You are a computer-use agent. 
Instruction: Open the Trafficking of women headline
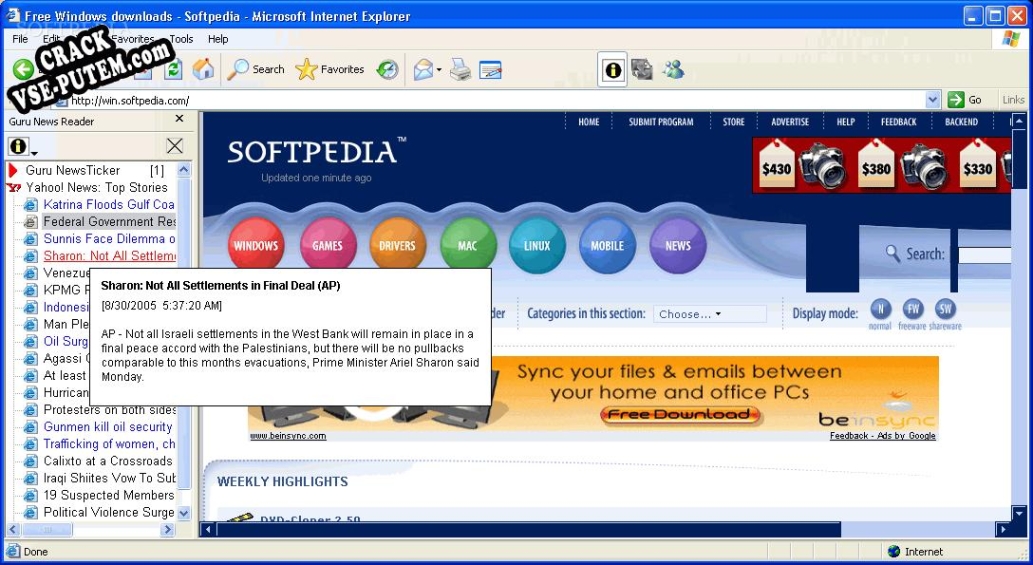(x=109, y=444)
